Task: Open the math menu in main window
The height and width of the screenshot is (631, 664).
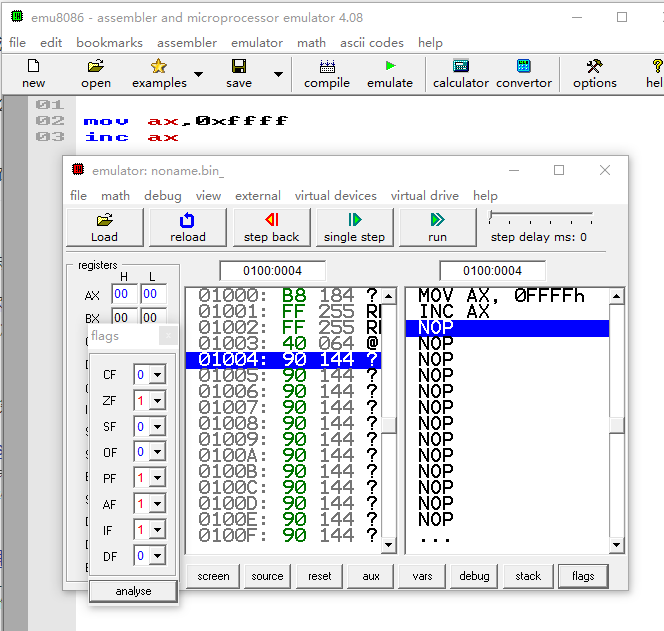Action: tap(311, 43)
